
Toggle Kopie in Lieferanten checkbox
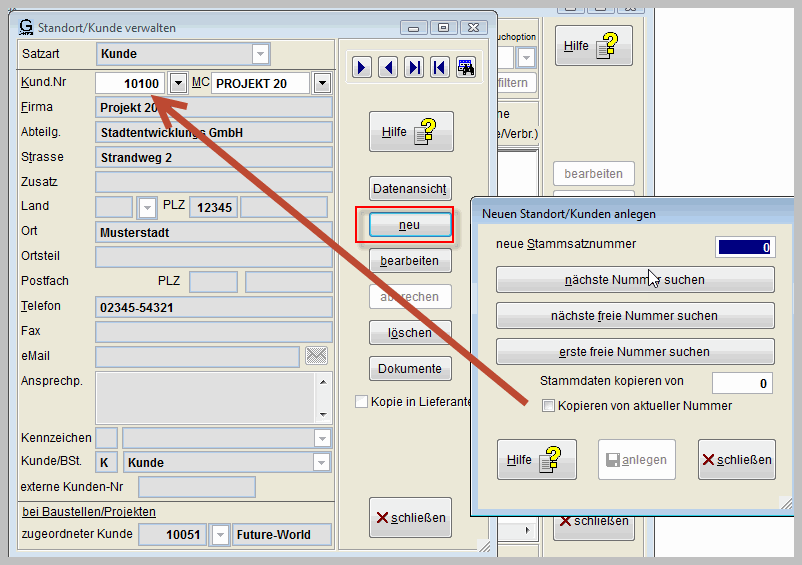click(362, 402)
